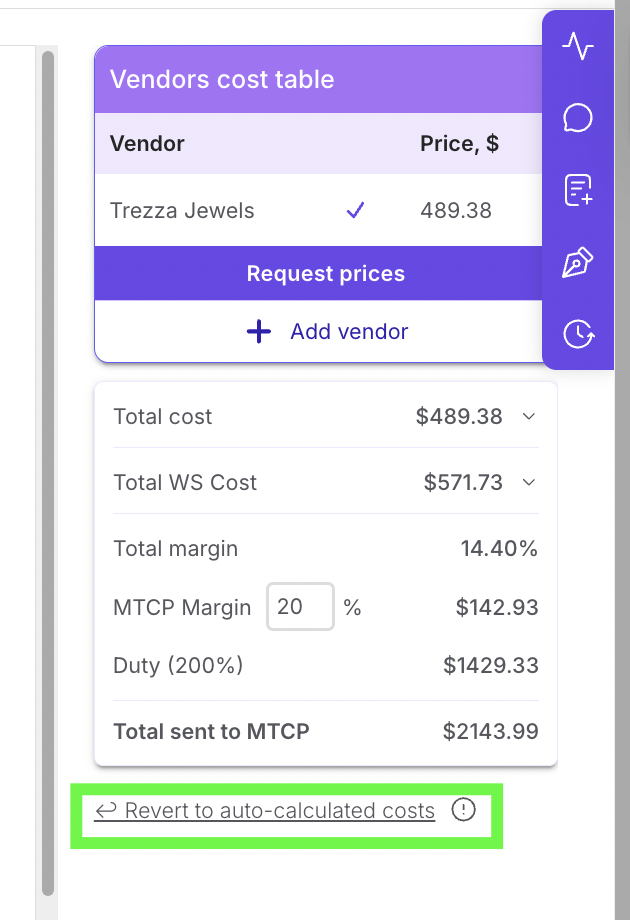Focus the MTCP Margin percent field

[x=299, y=607]
